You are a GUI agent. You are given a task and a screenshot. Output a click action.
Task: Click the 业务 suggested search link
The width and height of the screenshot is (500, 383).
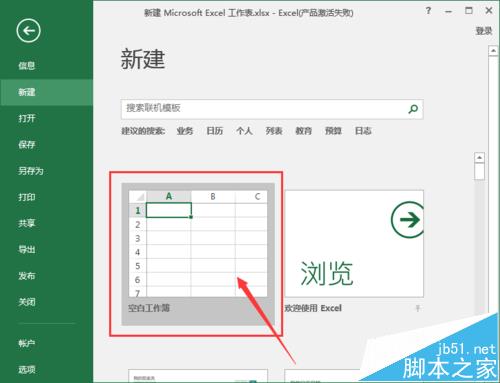(185, 131)
